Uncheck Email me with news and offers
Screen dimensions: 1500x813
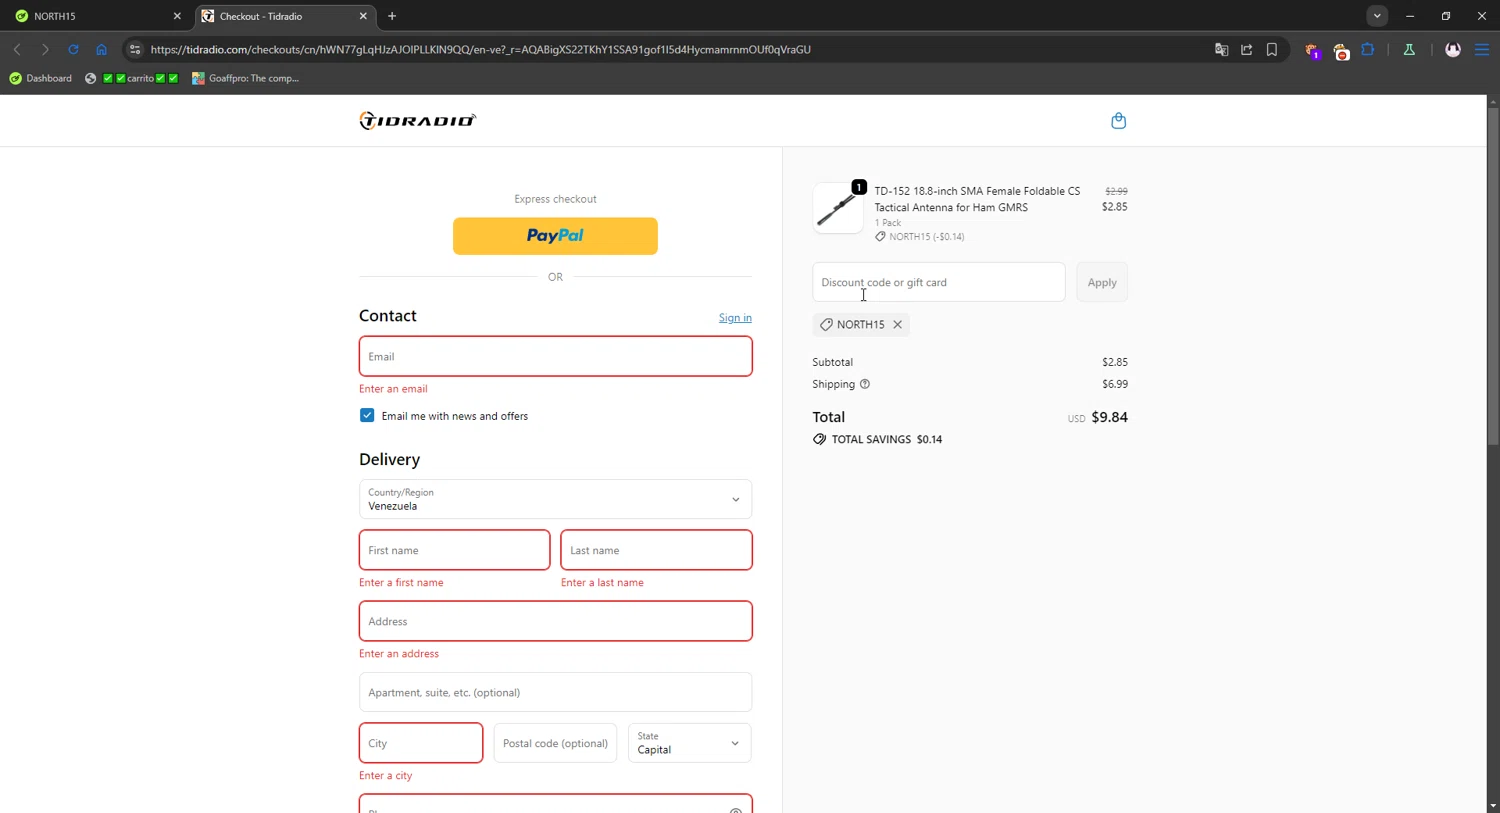tap(367, 415)
